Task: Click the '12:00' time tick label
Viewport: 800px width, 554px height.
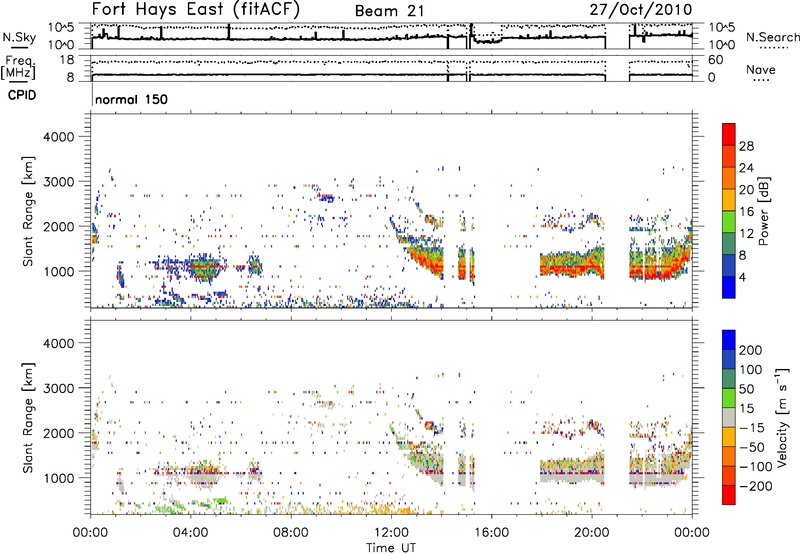Action: pos(391,533)
